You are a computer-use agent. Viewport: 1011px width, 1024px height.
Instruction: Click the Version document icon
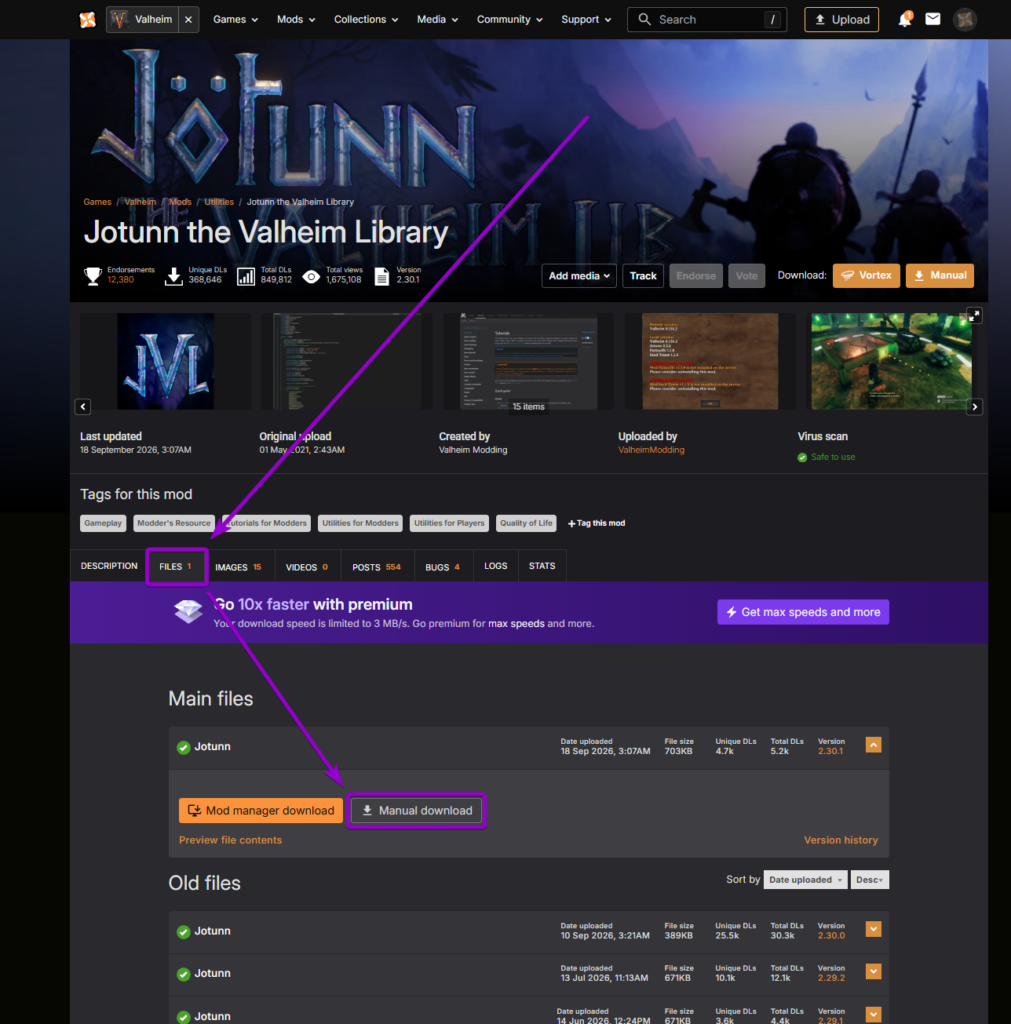pyautogui.click(x=381, y=276)
